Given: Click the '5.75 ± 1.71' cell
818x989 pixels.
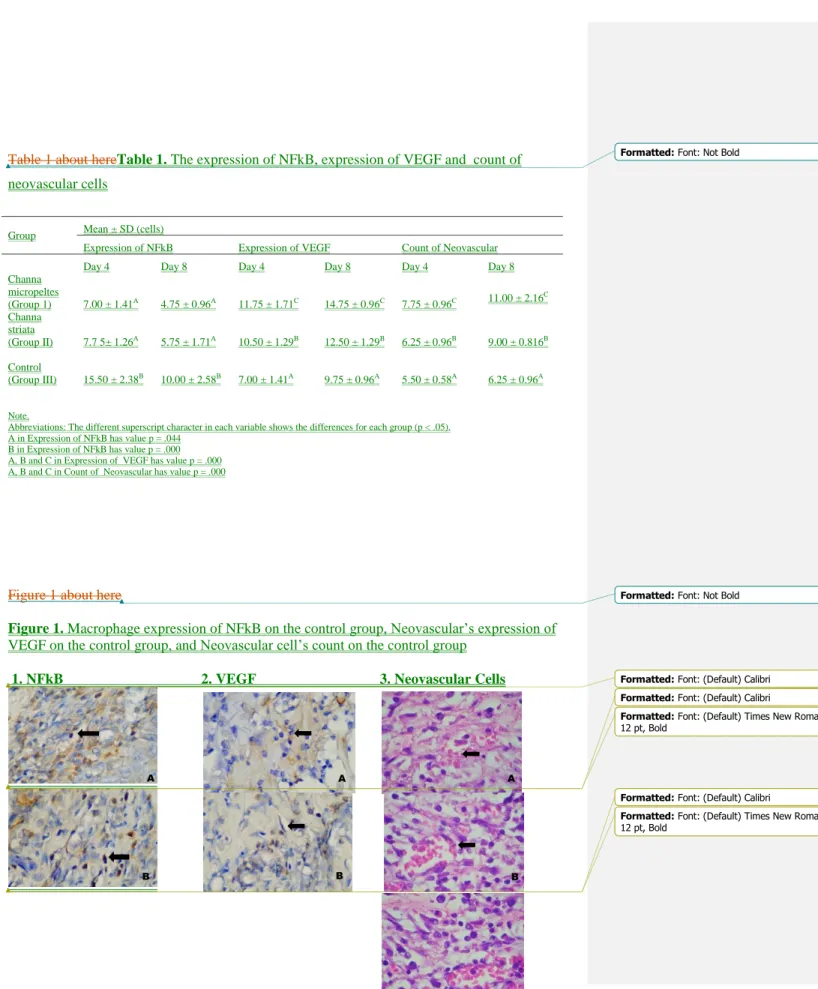Looking at the screenshot, I should (188, 341).
